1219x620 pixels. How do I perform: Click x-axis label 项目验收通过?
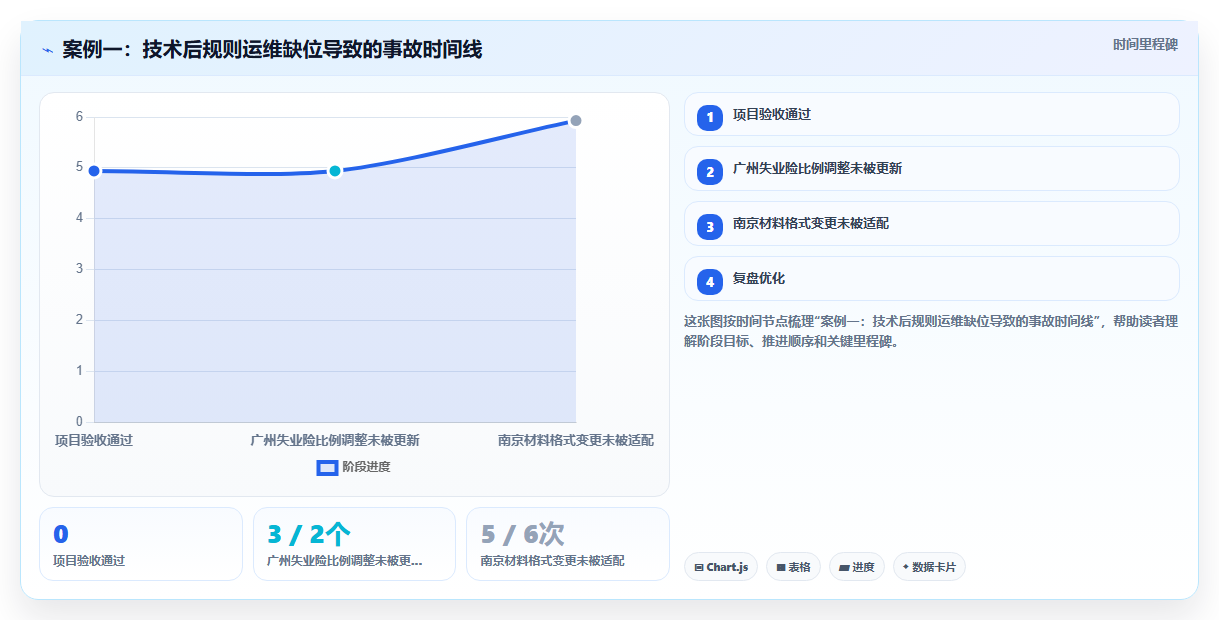point(94,440)
